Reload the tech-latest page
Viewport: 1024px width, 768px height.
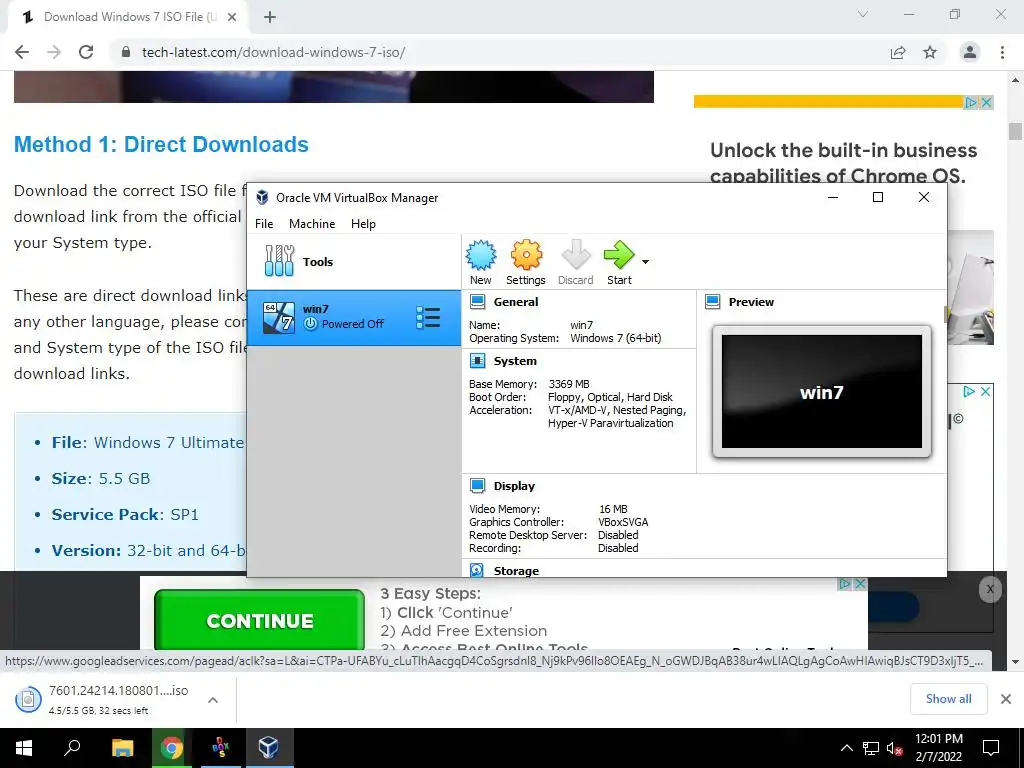[x=86, y=52]
